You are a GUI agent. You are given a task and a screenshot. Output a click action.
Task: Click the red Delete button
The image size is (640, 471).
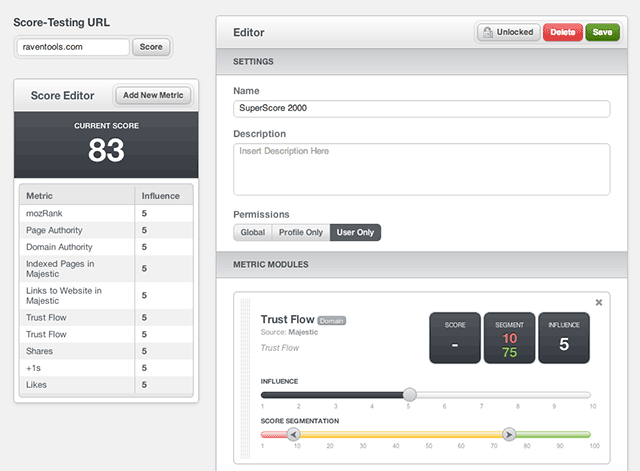pyautogui.click(x=562, y=32)
